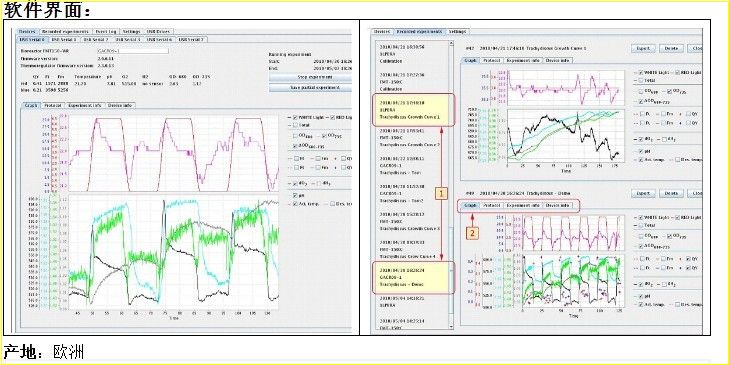
Task: Open Experiment info tab of Demo experiment
Action: point(523,205)
